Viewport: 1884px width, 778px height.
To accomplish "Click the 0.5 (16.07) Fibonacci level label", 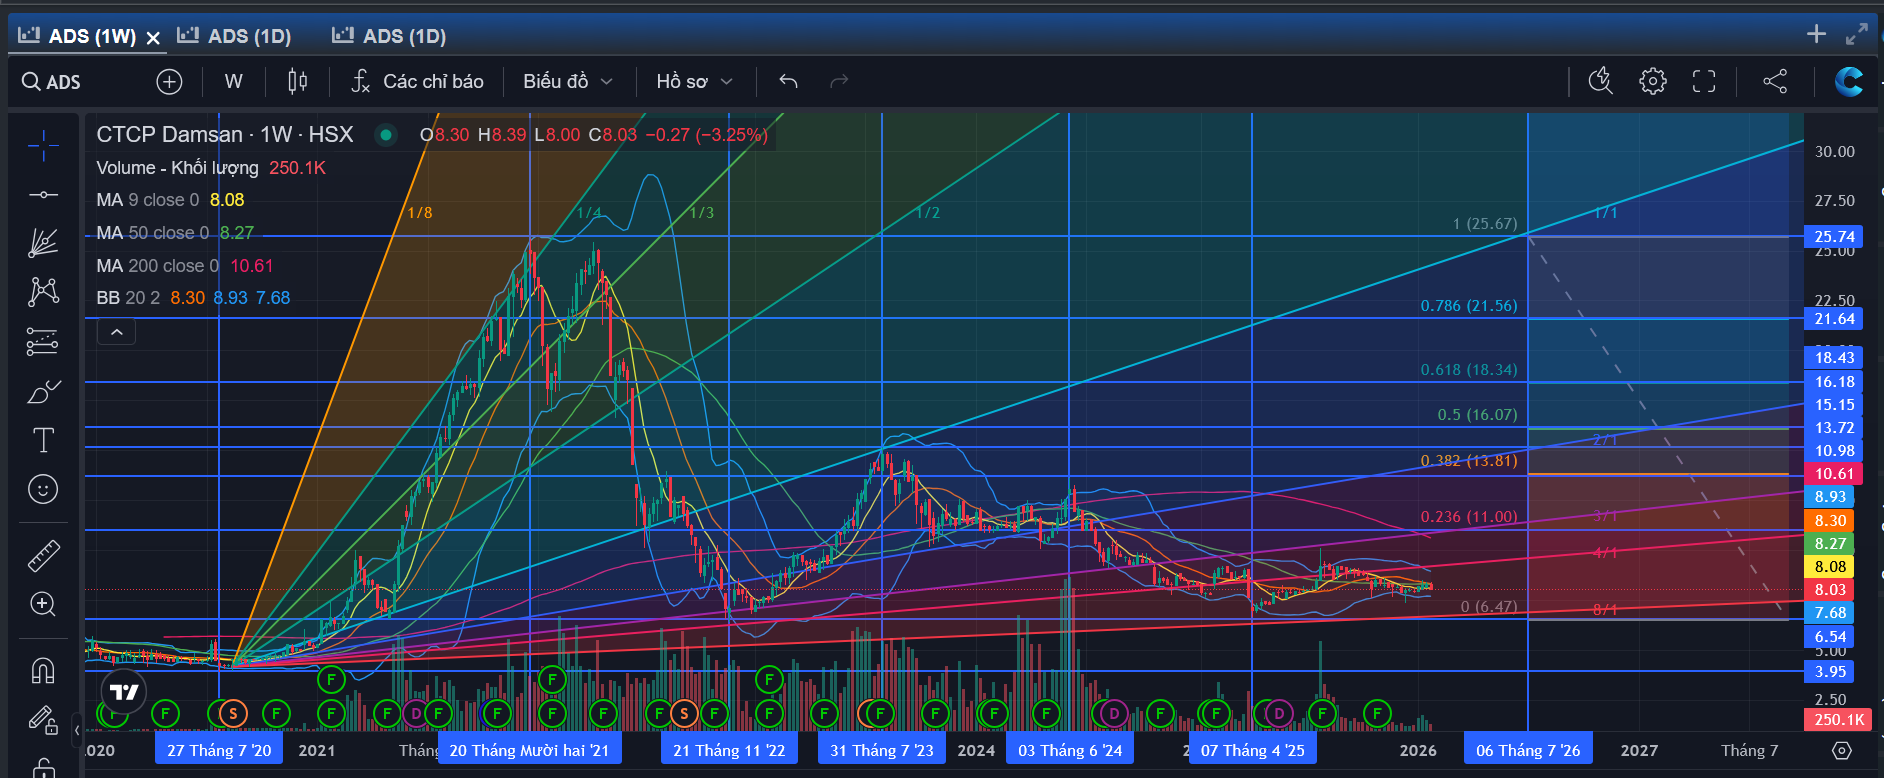I will 1477,415.
